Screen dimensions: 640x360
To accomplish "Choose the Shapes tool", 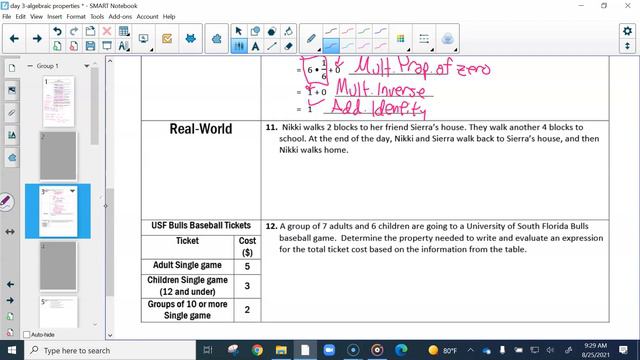I will point(256,31).
